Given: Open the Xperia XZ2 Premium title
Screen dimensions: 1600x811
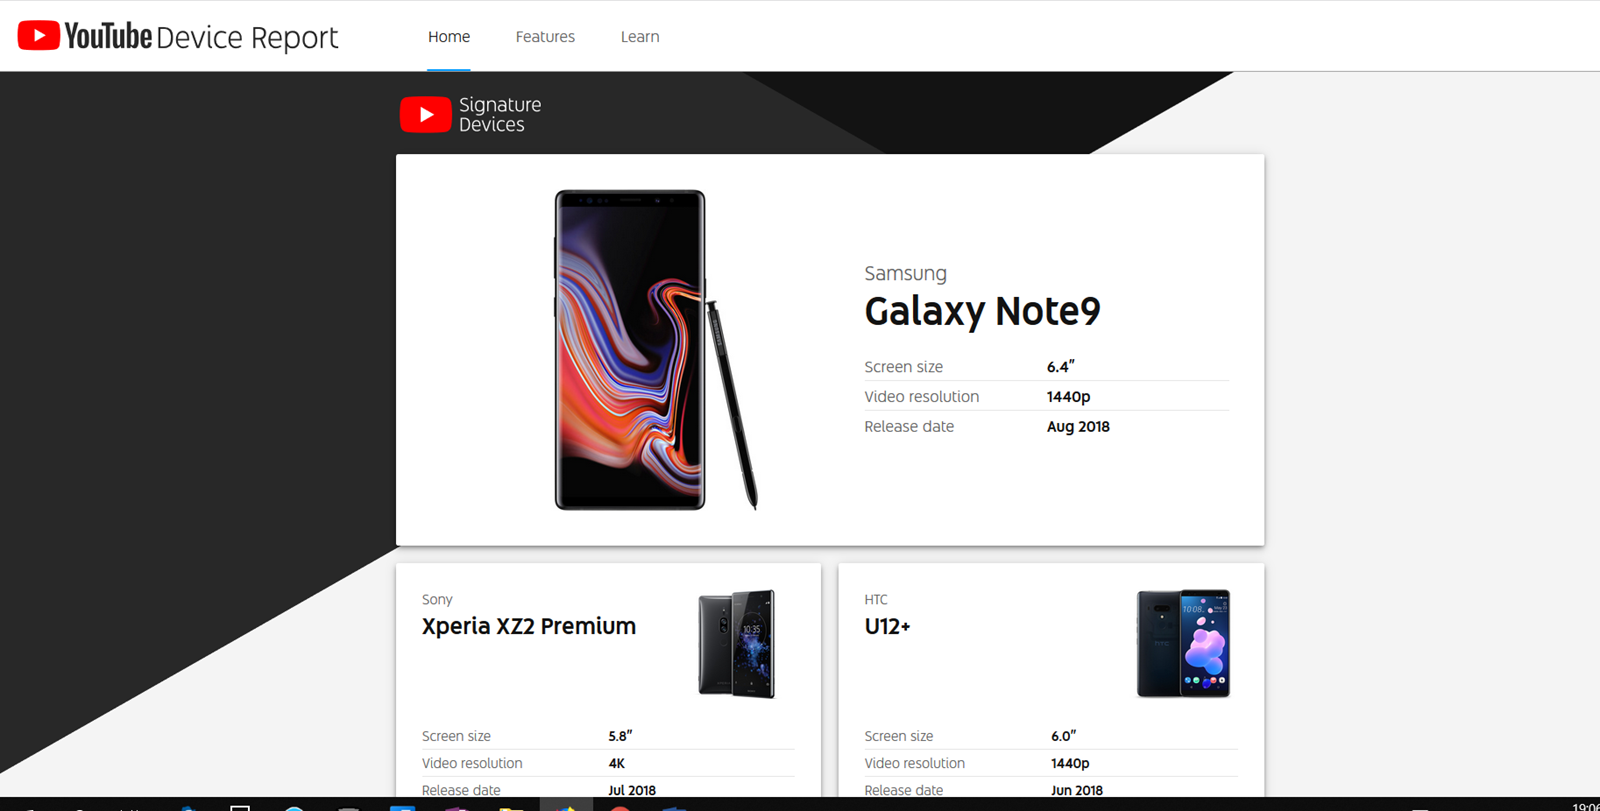Looking at the screenshot, I should tap(529, 626).
